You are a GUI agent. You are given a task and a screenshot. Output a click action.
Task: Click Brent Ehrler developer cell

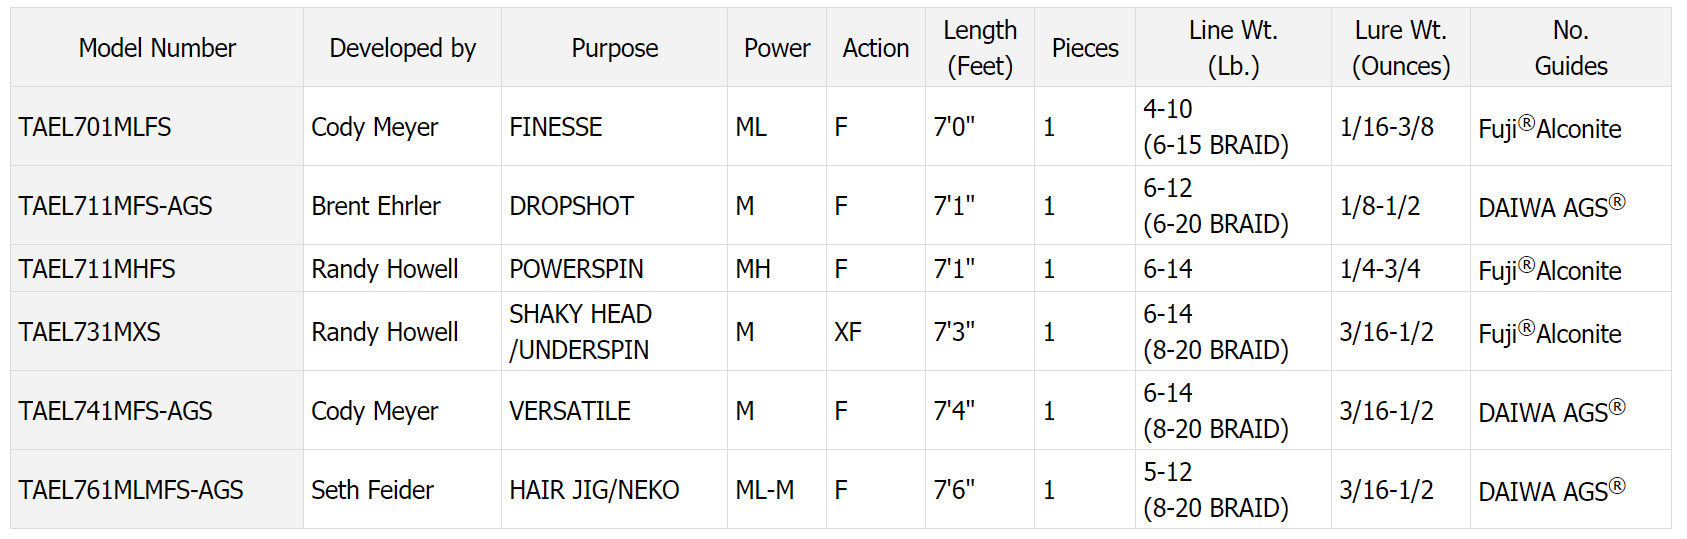375,206
